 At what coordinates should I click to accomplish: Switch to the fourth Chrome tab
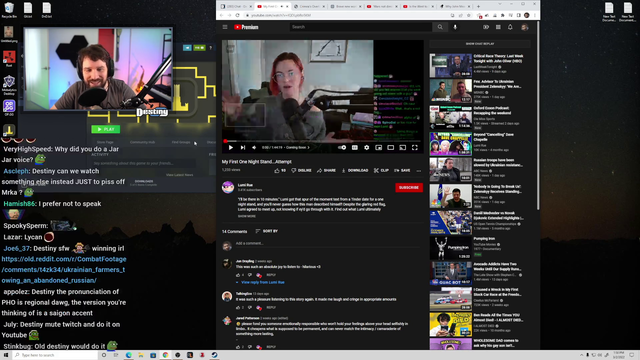point(345,6)
